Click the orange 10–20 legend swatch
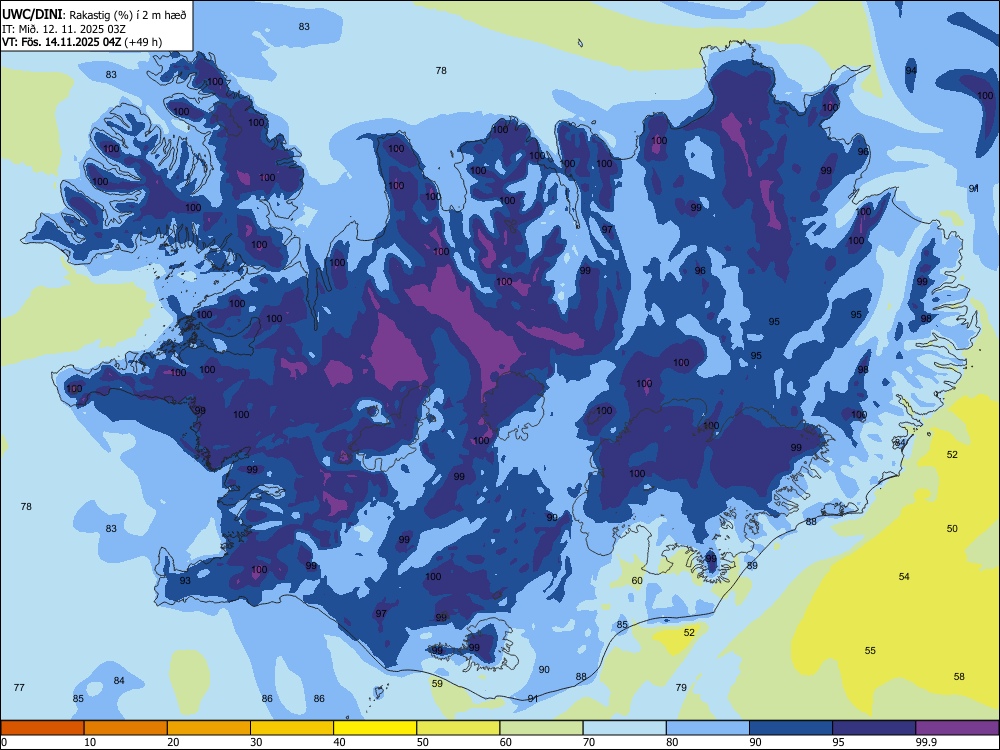 [126, 728]
